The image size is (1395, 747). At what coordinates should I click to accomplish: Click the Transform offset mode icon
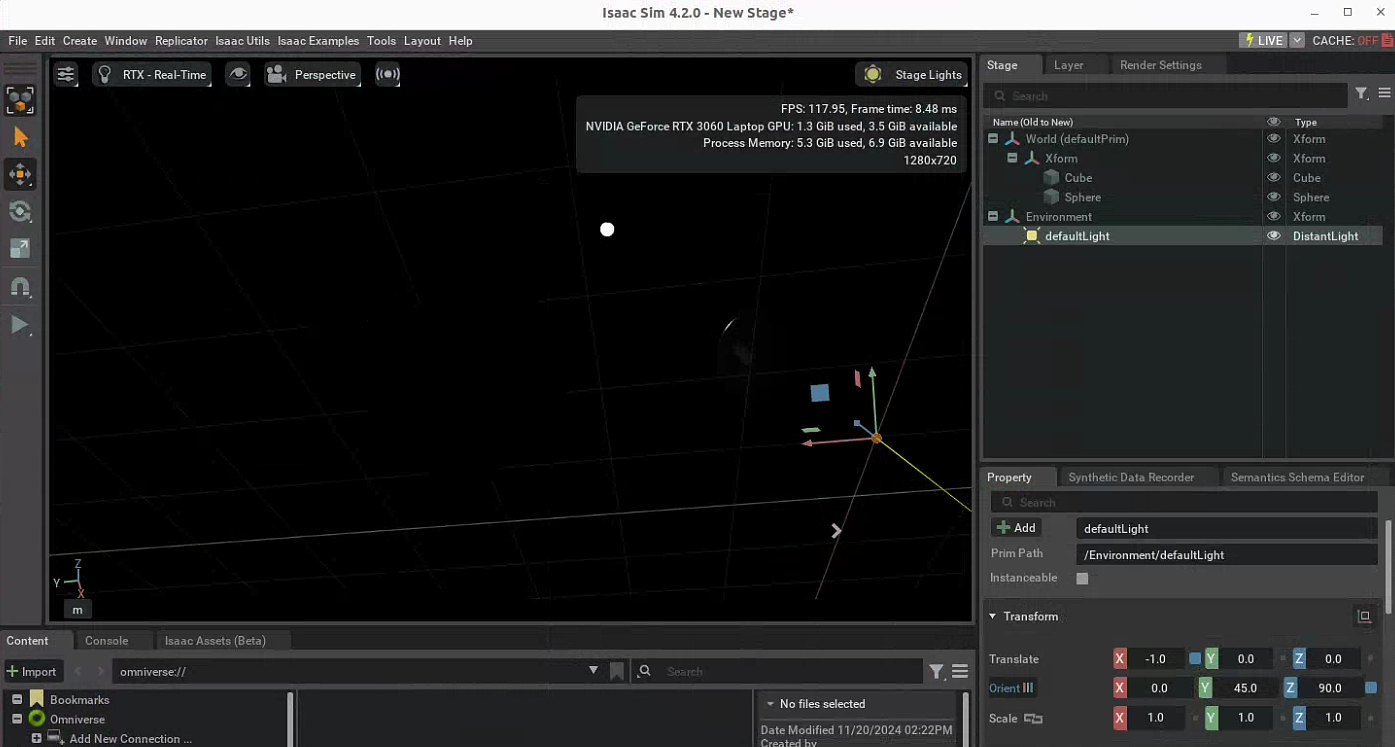(1364, 617)
